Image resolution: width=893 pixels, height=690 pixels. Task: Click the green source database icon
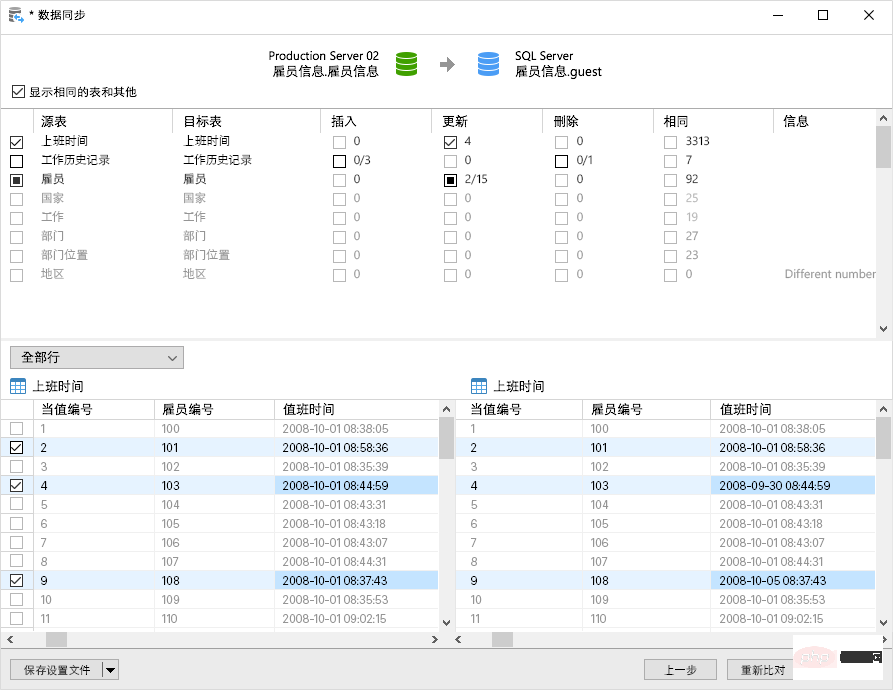(x=406, y=64)
